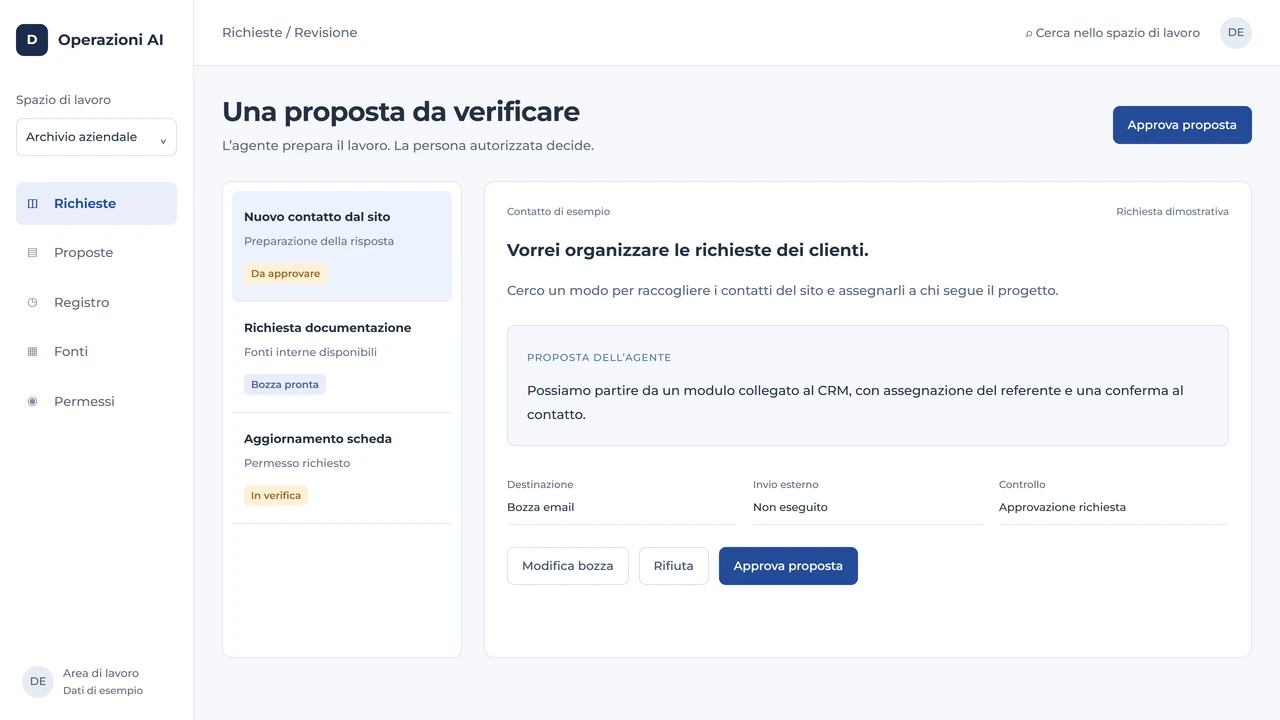Click the Approvazione richiesta value
1280x720 pixels.
click(1062, 507)
